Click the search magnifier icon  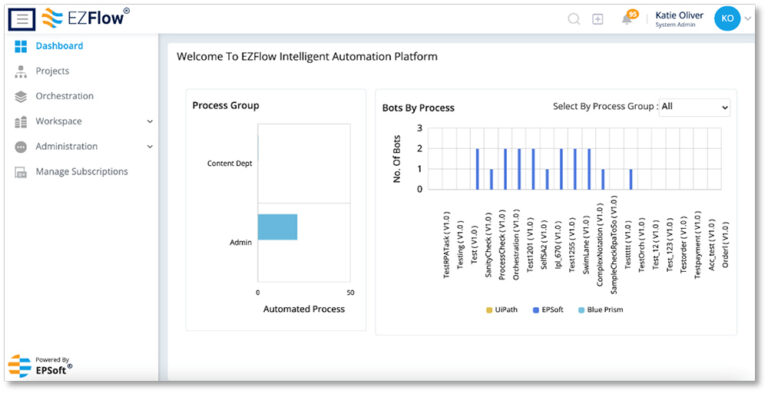click(574, 19)
